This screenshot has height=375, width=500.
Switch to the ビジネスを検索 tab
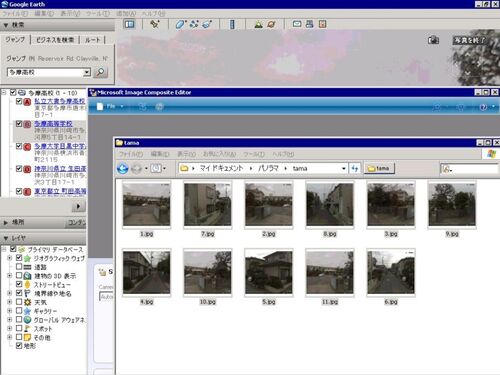pyautogui.click(x=55, y=40)
